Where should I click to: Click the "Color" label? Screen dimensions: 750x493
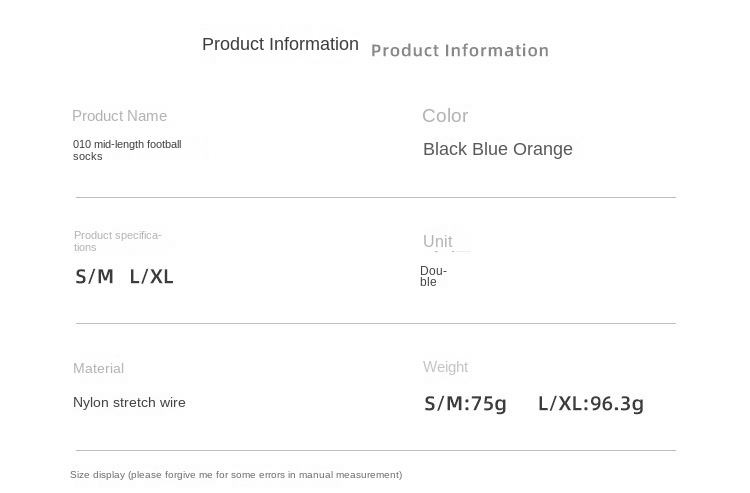(x=445, y=116)
